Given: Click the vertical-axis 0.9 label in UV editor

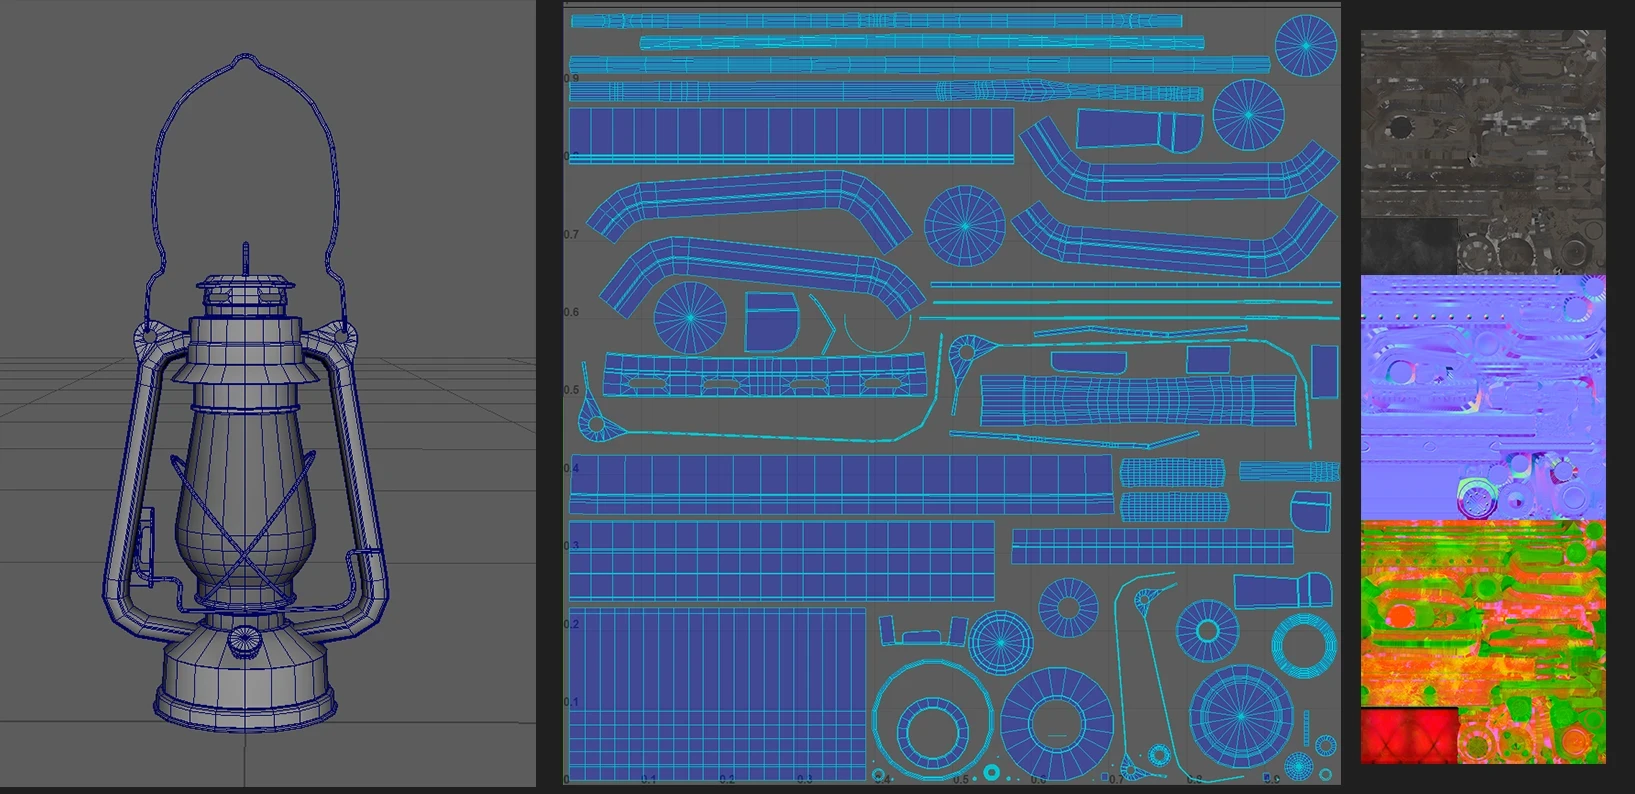Looking at the screenshot, I should click(x=571, y=78).
